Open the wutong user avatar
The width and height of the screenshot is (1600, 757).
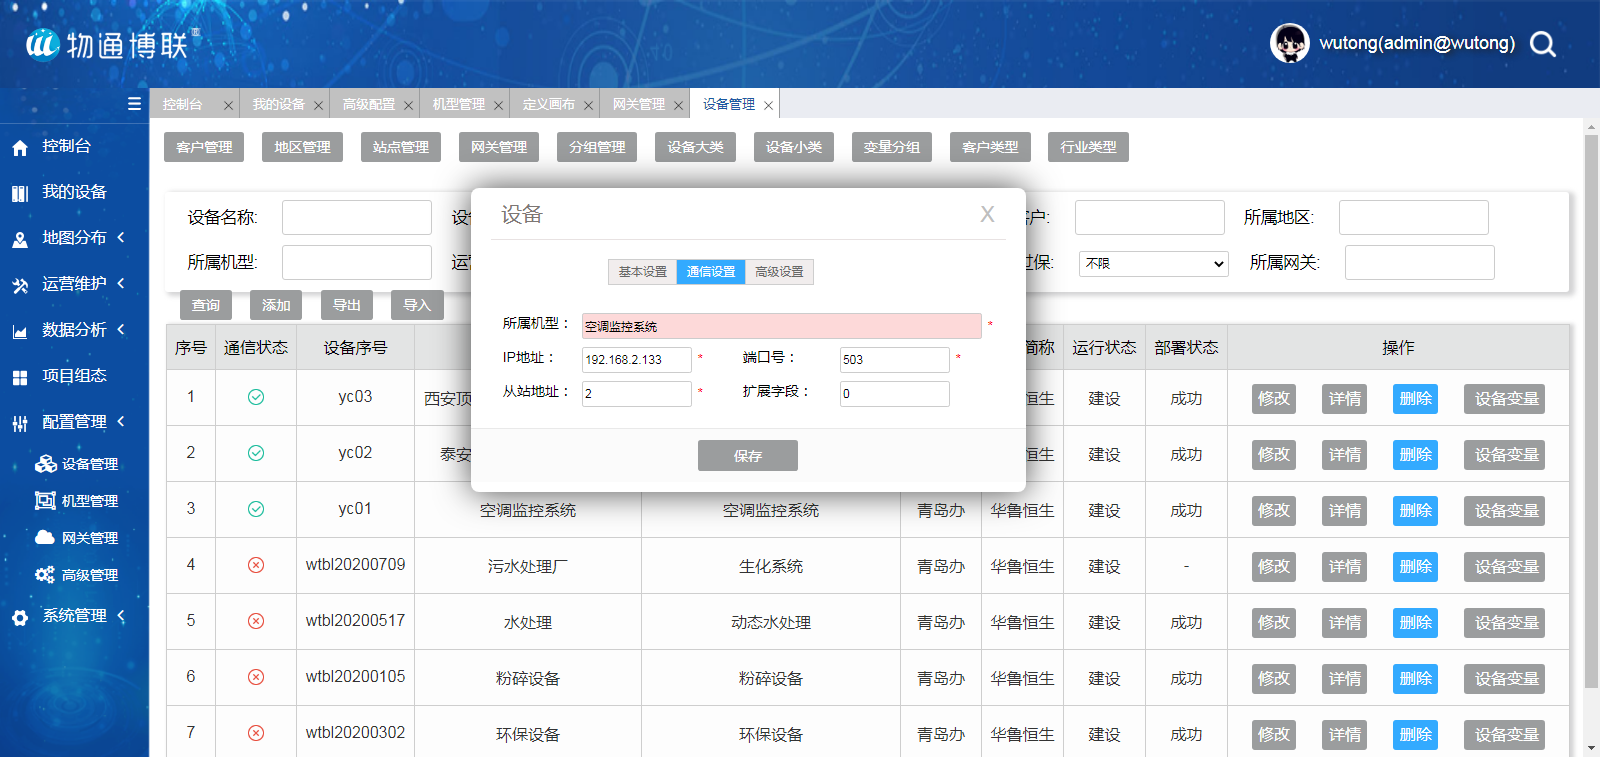point(1290,43)
